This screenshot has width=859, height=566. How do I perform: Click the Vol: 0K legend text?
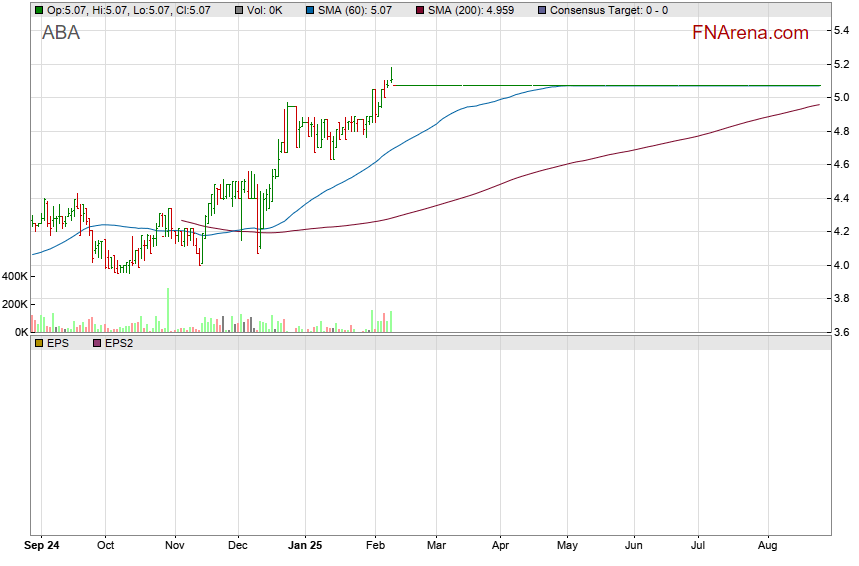(x=268, y=10)
